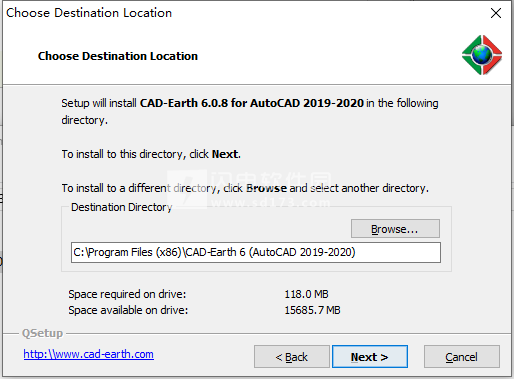Close the installer dialog with the X
Viewport: 514px width, 379px height.
click(496, 13)
